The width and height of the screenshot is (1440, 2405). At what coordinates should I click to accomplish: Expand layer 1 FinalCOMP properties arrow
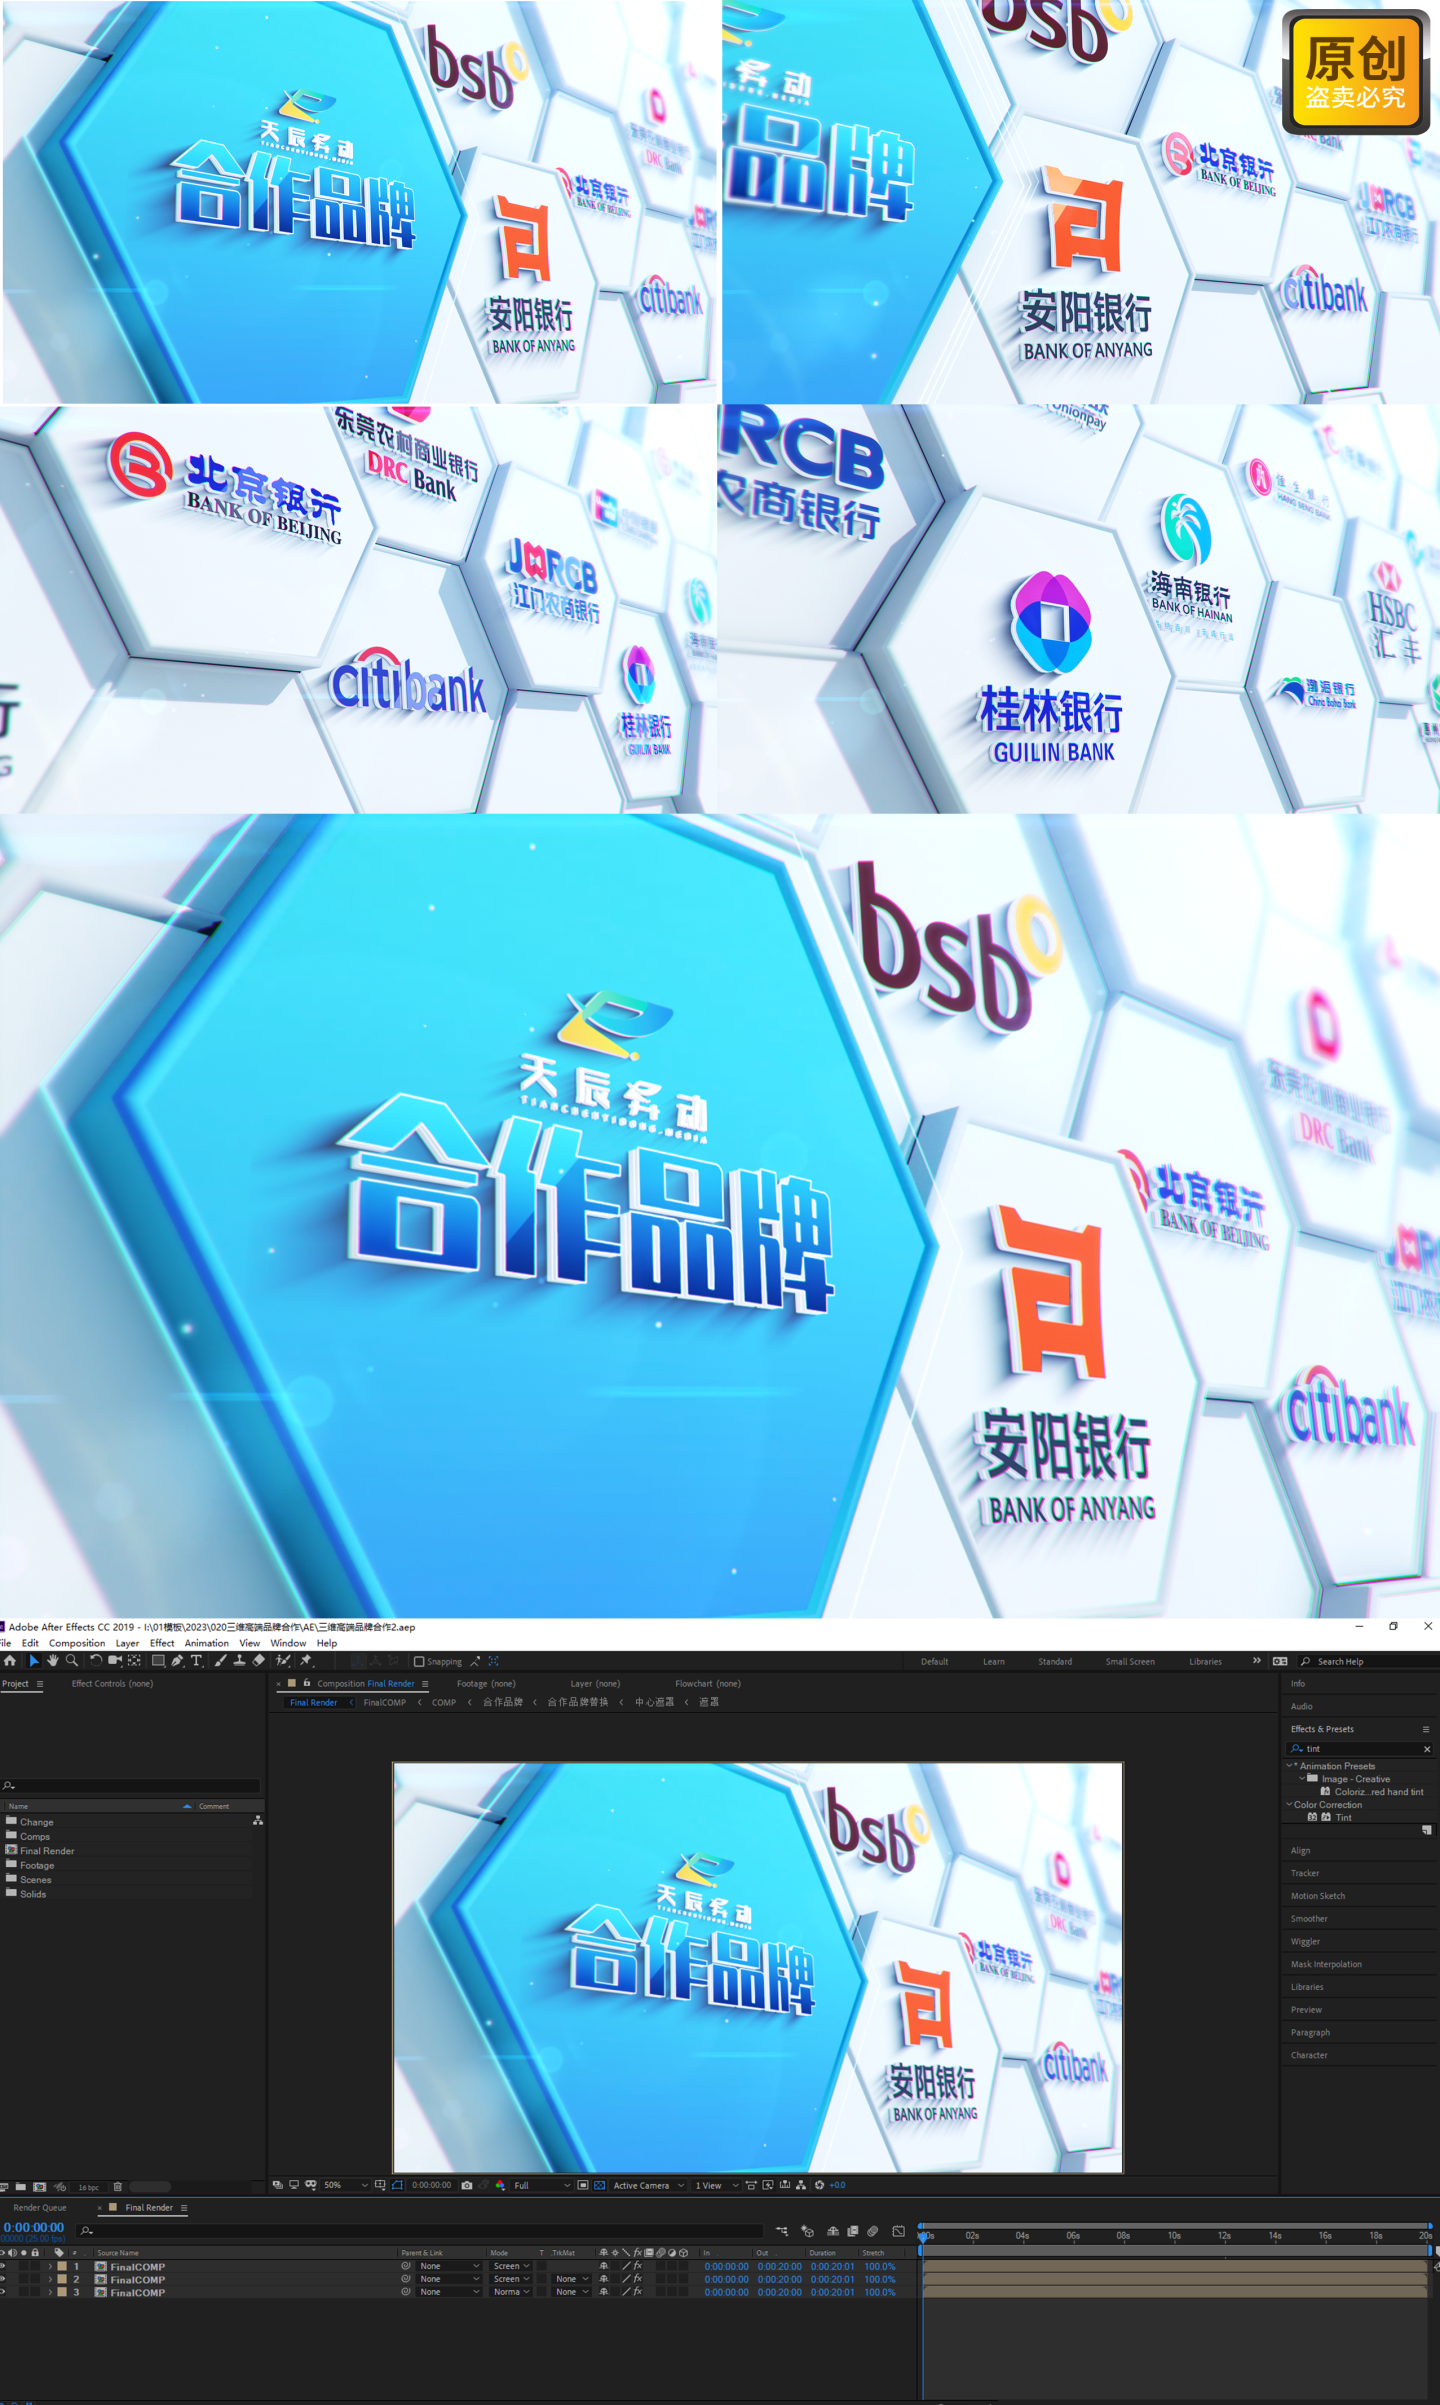50,2267
